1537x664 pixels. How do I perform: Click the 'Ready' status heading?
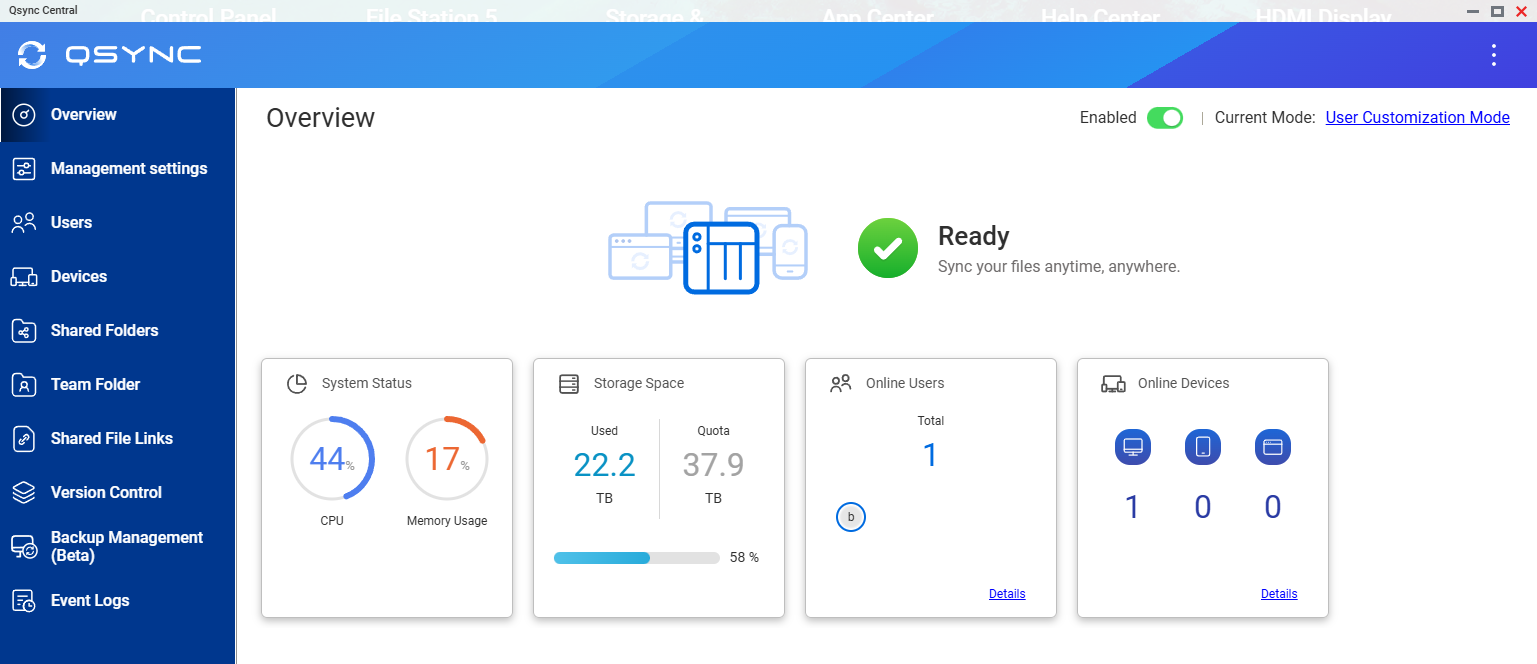[x=973, y=237]
